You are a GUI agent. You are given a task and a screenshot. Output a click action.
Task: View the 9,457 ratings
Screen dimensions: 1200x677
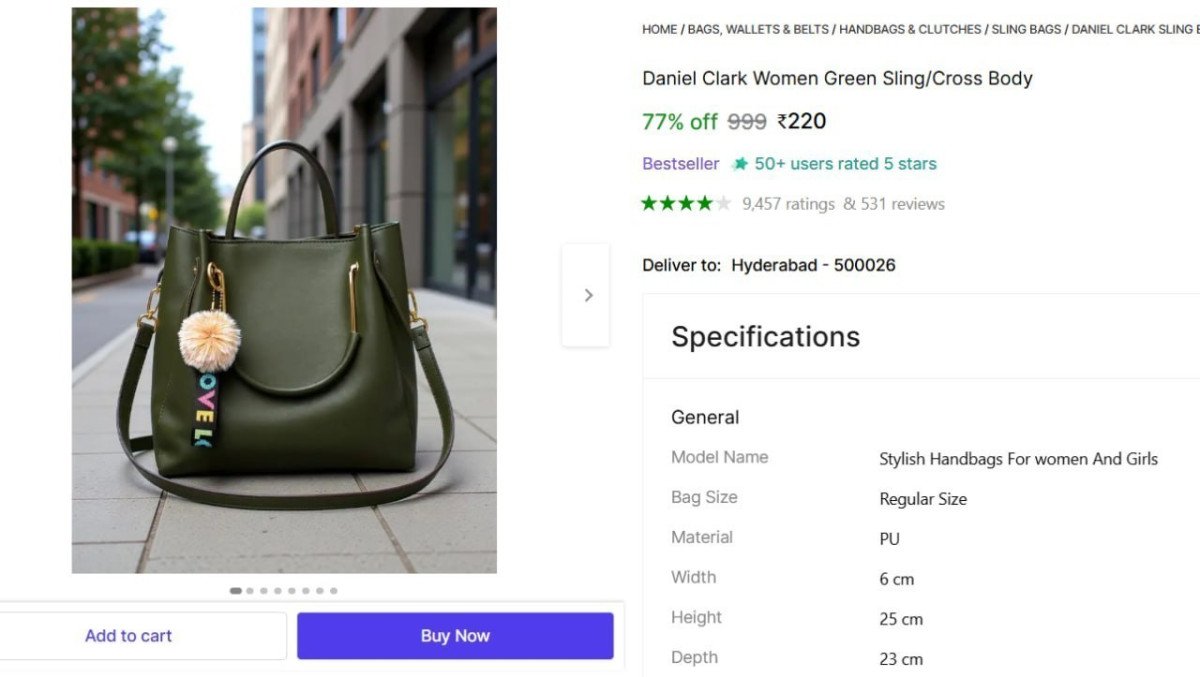pyautogui.click(x=788, y=204)
